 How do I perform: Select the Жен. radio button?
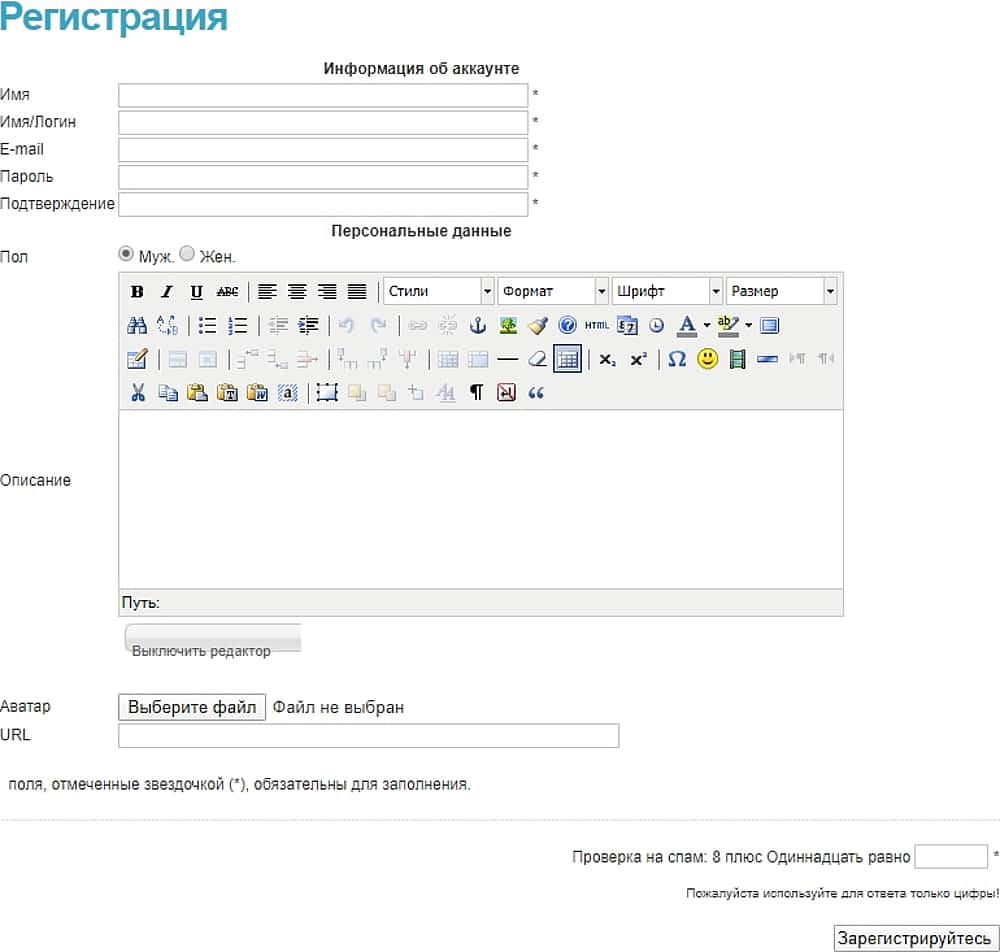pyautogui.click(x=187, y=254)
